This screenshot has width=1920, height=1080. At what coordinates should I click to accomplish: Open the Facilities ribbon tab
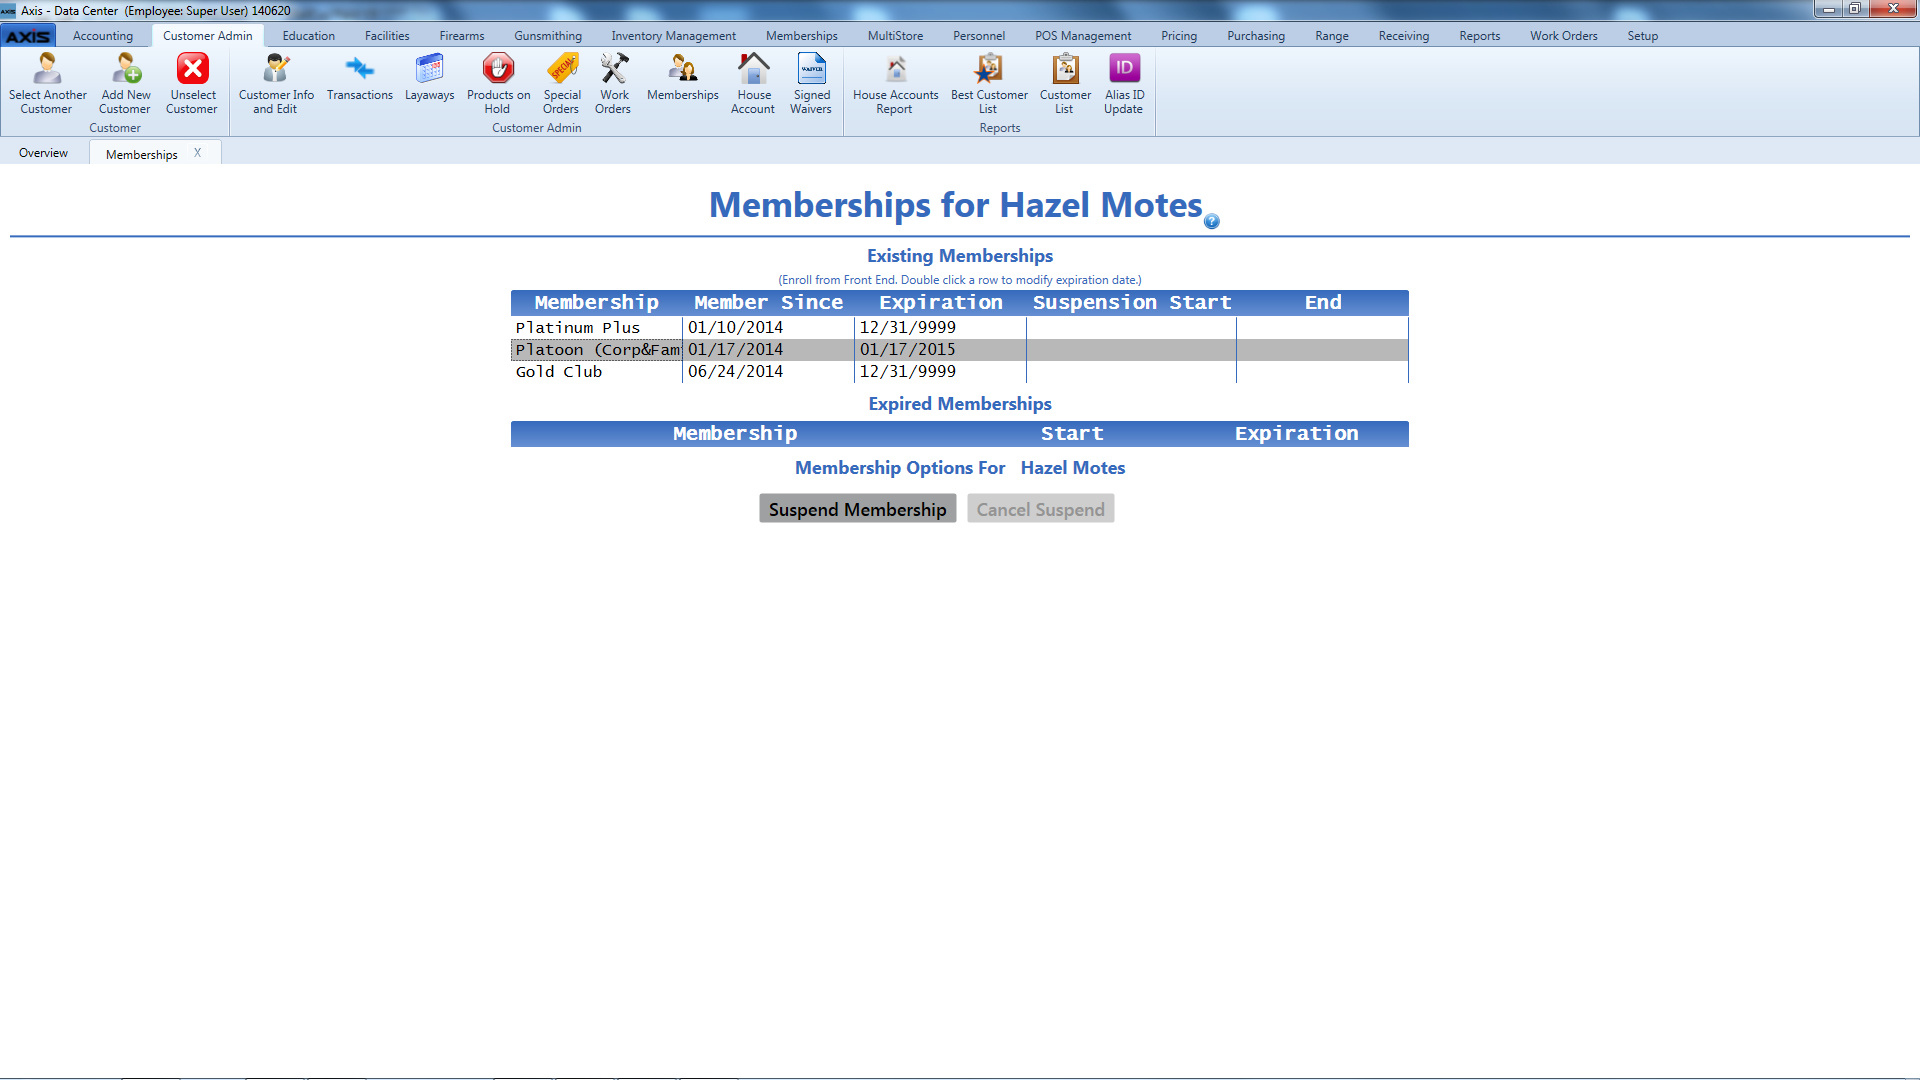pos(387,36)
